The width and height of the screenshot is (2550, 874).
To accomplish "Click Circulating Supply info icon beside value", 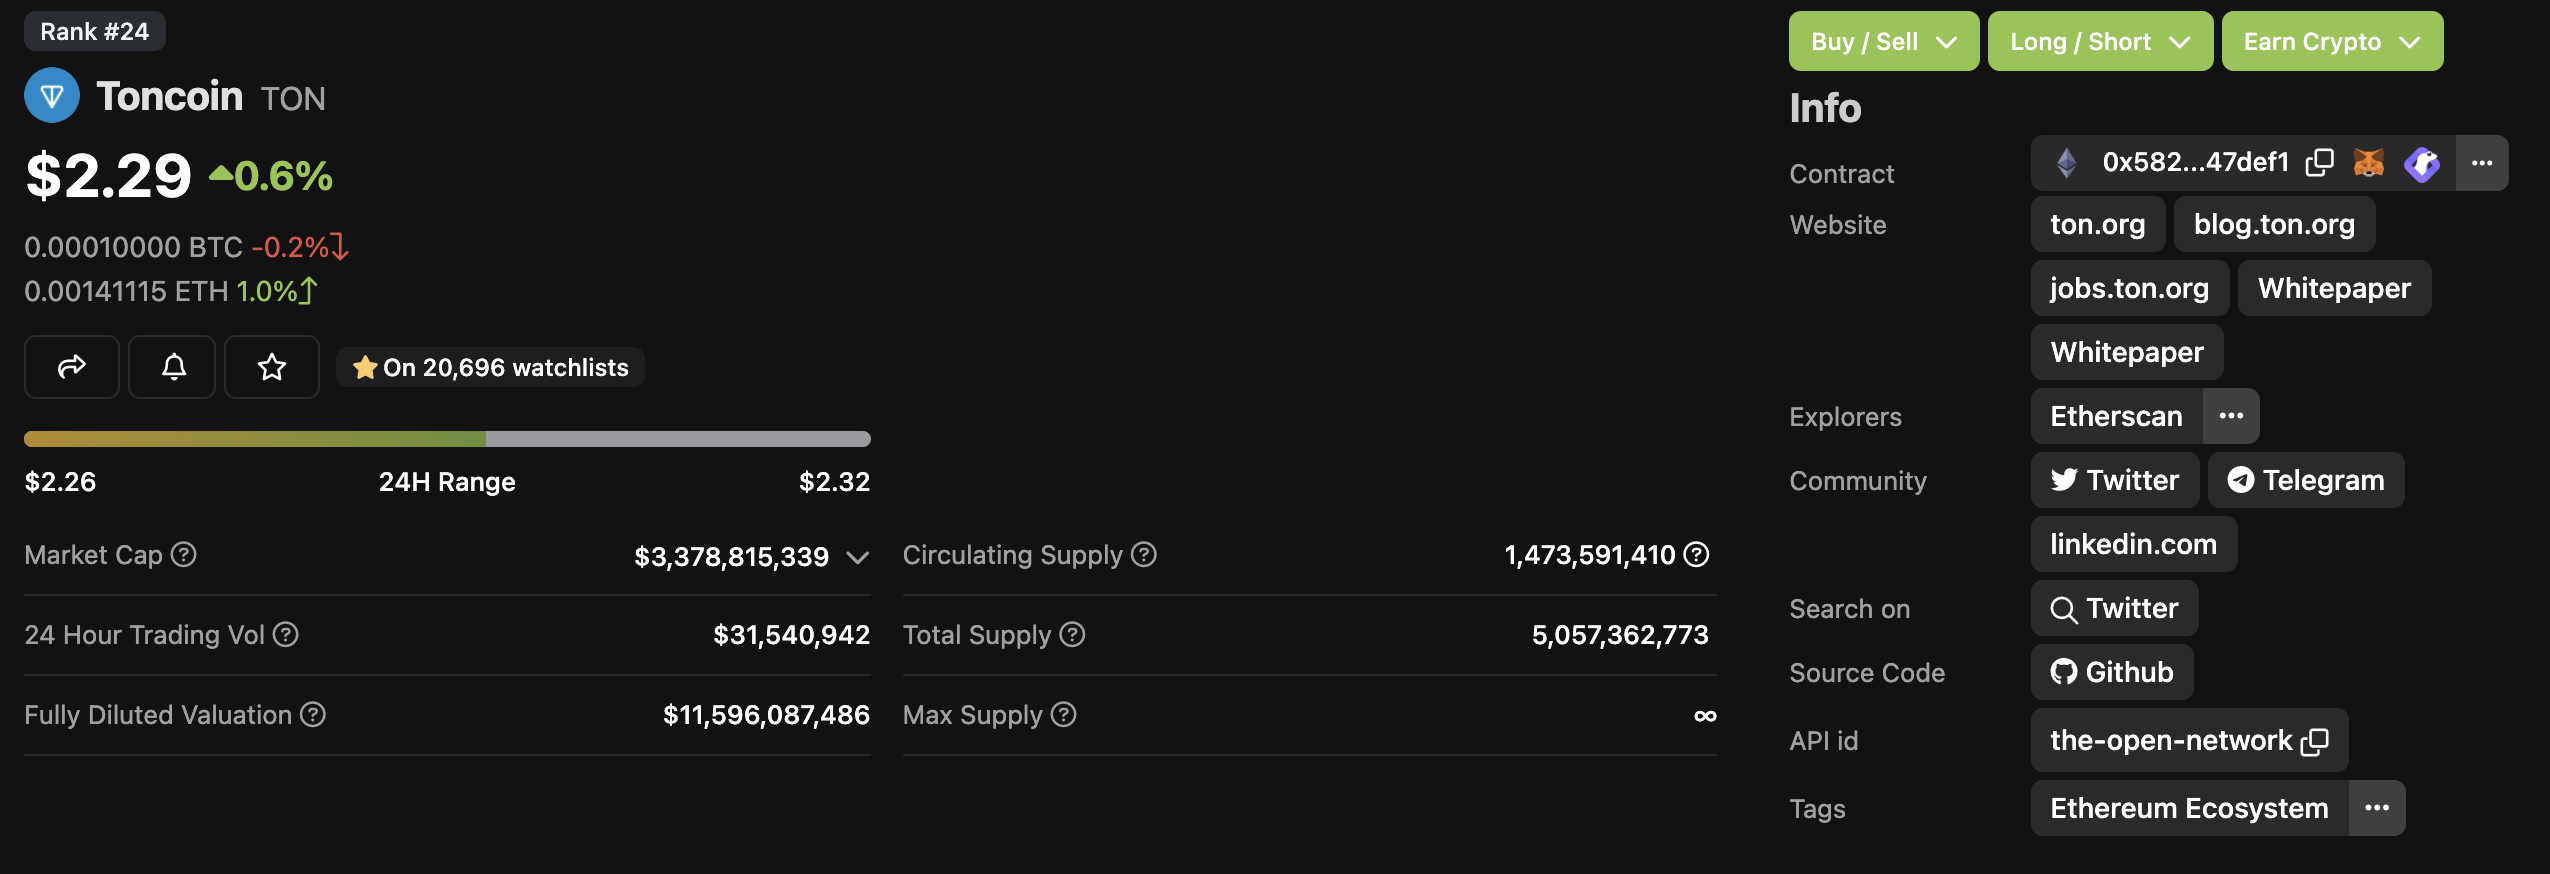I will (x=1697, y=554).
